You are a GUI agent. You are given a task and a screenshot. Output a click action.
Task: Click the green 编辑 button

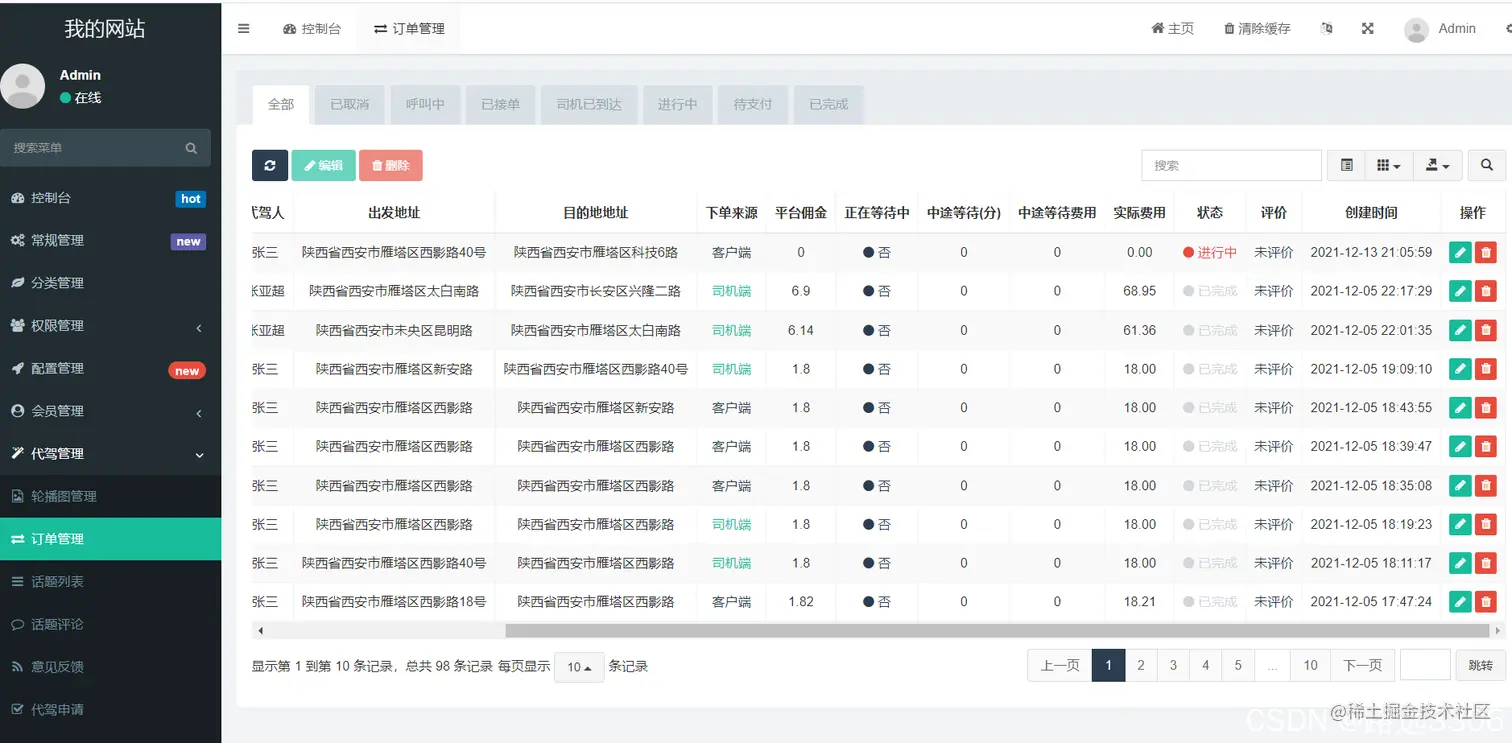point(323,166)
